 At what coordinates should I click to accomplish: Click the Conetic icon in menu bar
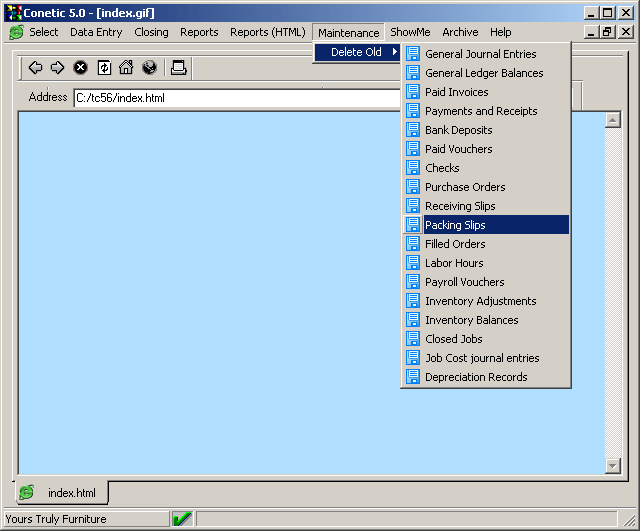tap(16, 32)
